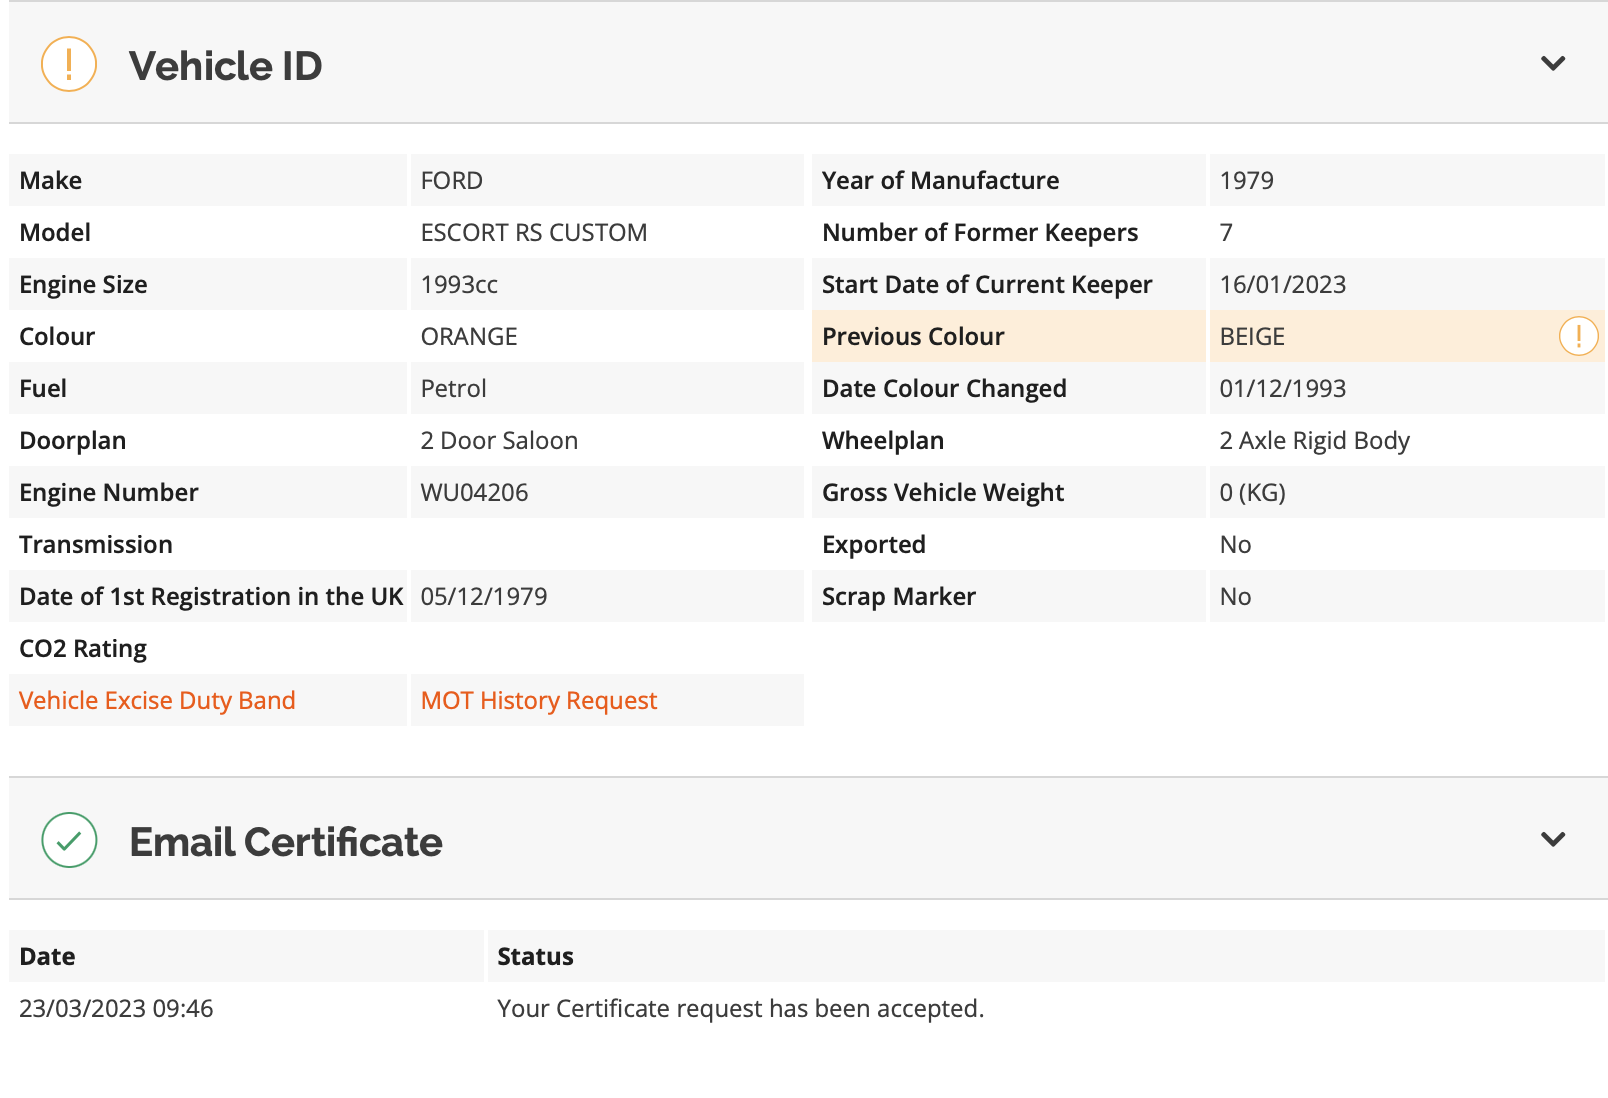Collapse the Email Certificate section chevron
Viewport: 1608px width, 1098px height.
(x=1553, y=839)
